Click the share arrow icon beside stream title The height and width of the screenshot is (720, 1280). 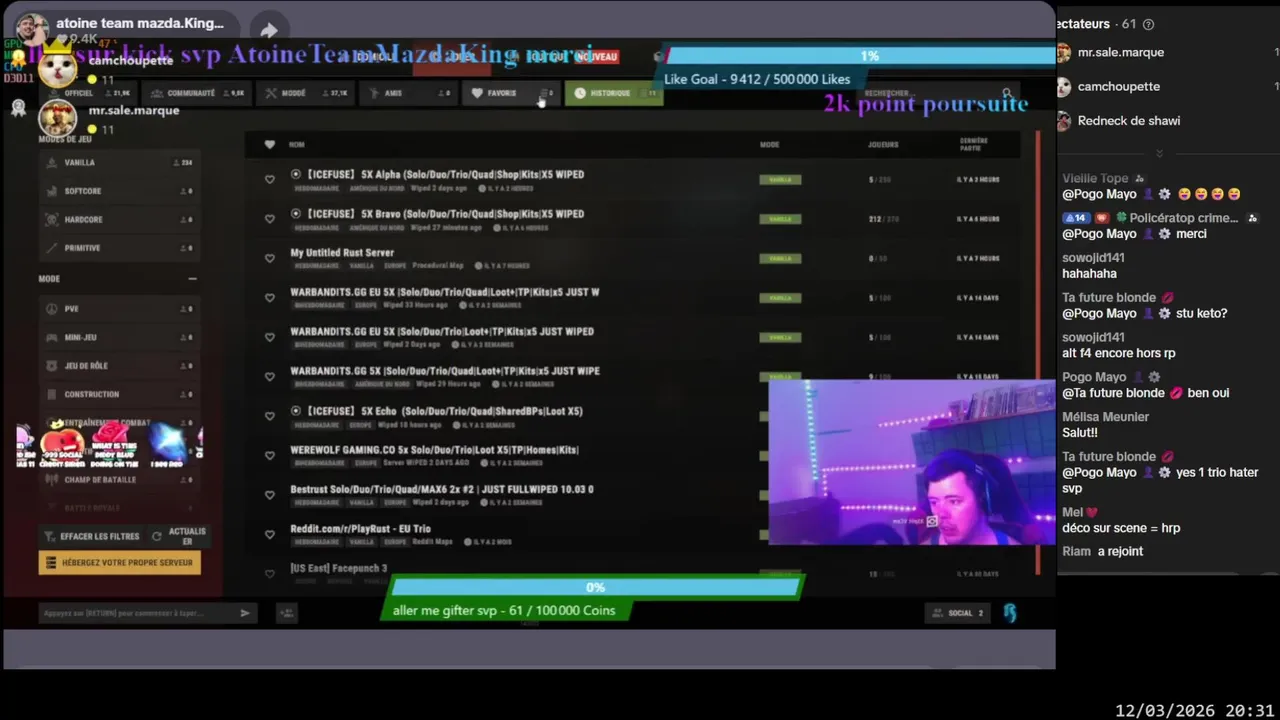point(269,30)
